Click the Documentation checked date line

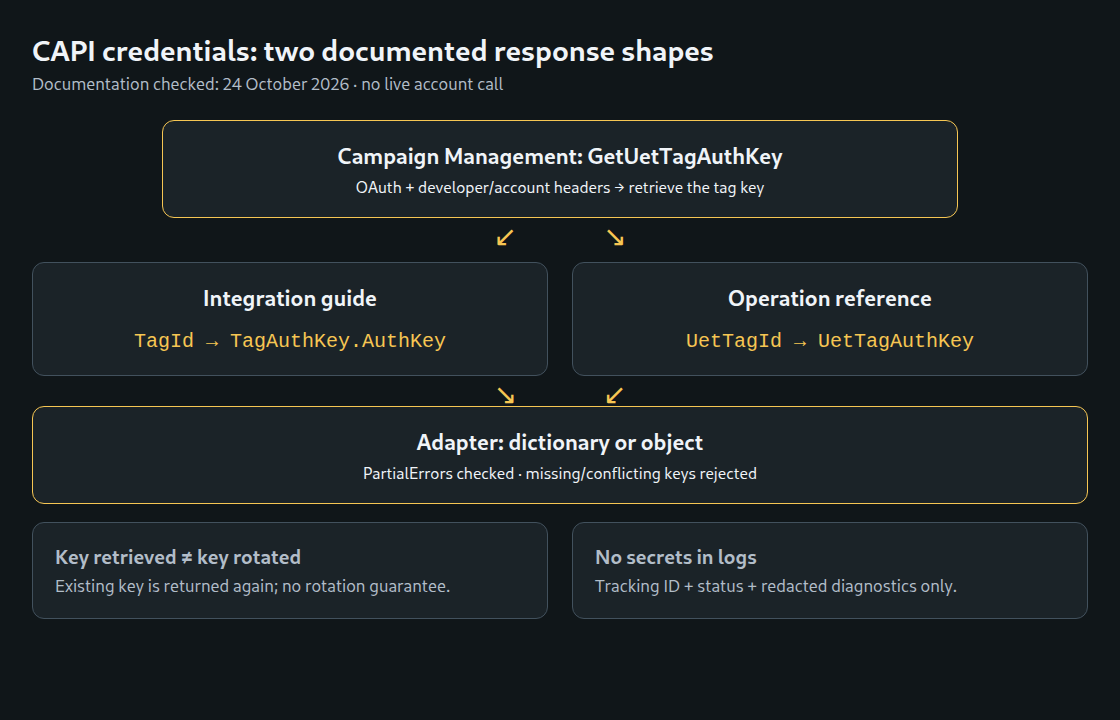pos(267,84)
